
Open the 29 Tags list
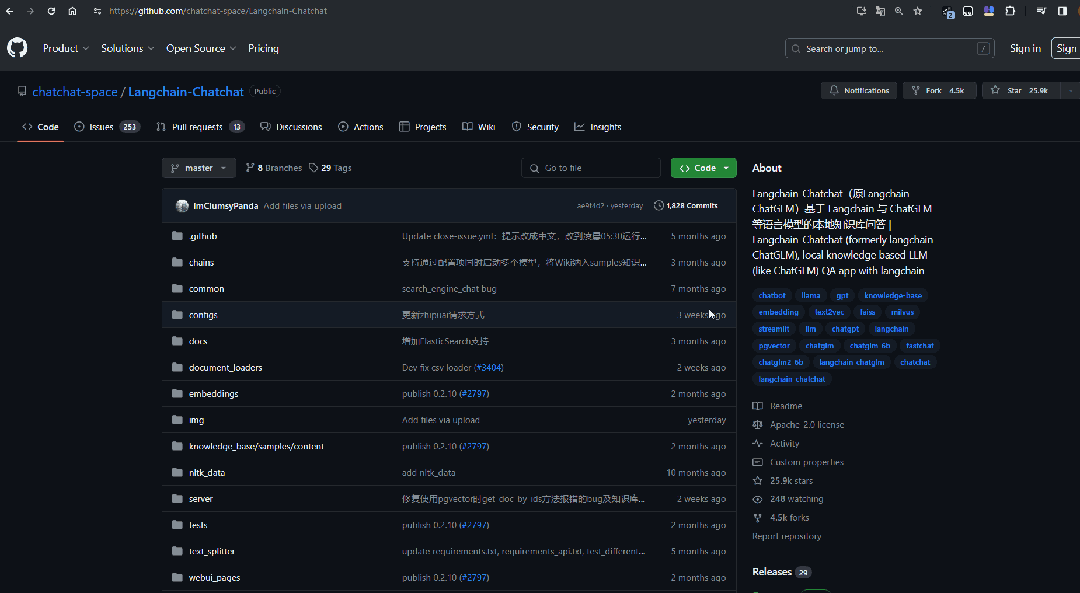pyautogui.click(x=330, y=167)
